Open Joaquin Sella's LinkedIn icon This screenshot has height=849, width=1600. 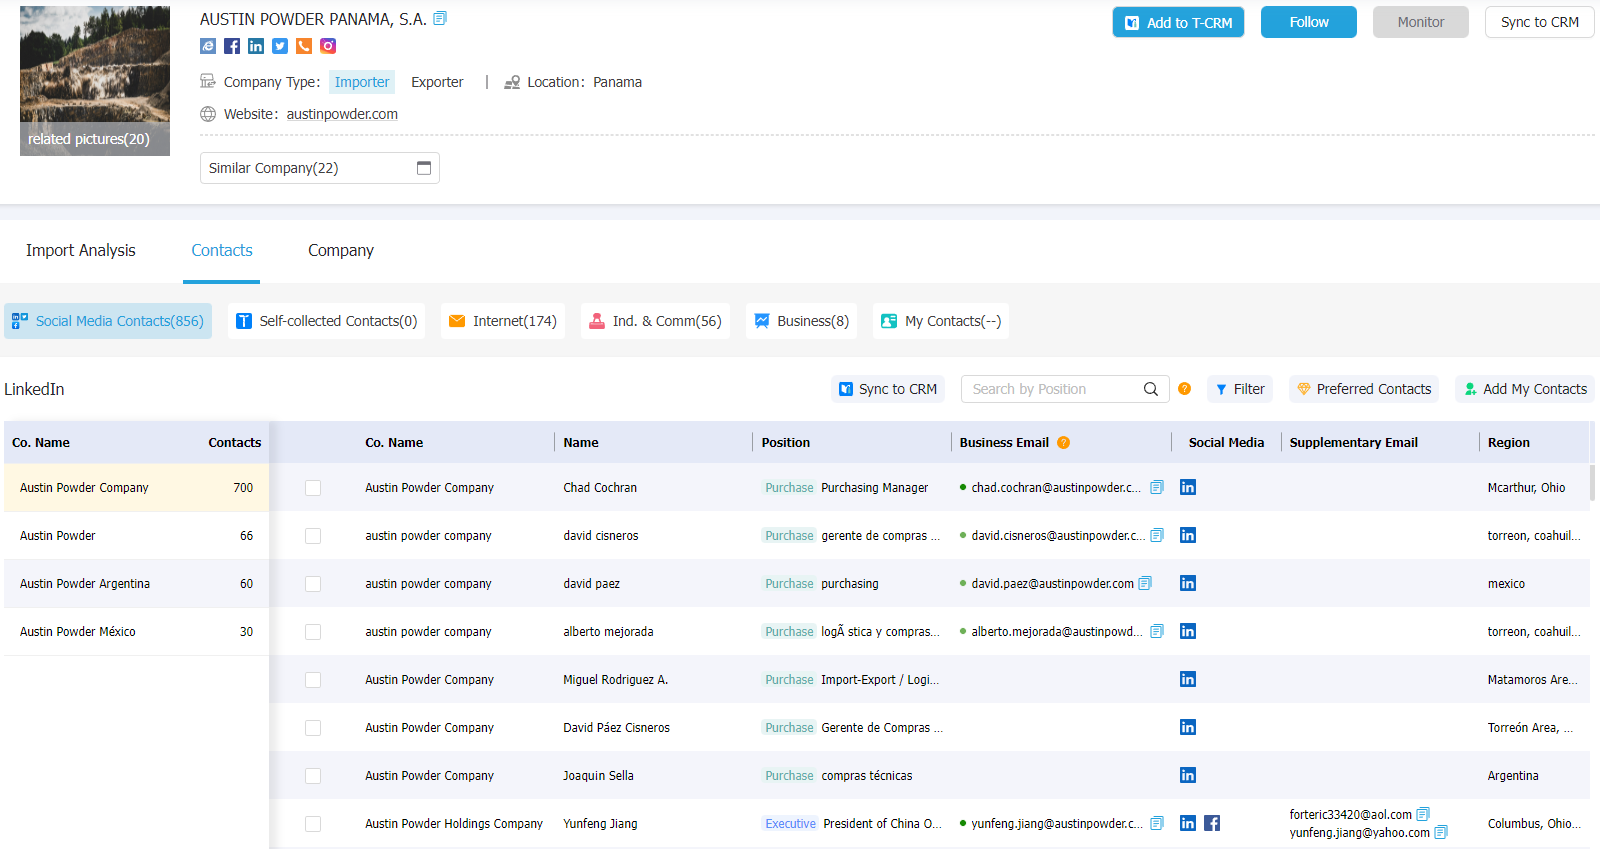pyautogui.click(x=1188, y=775)
